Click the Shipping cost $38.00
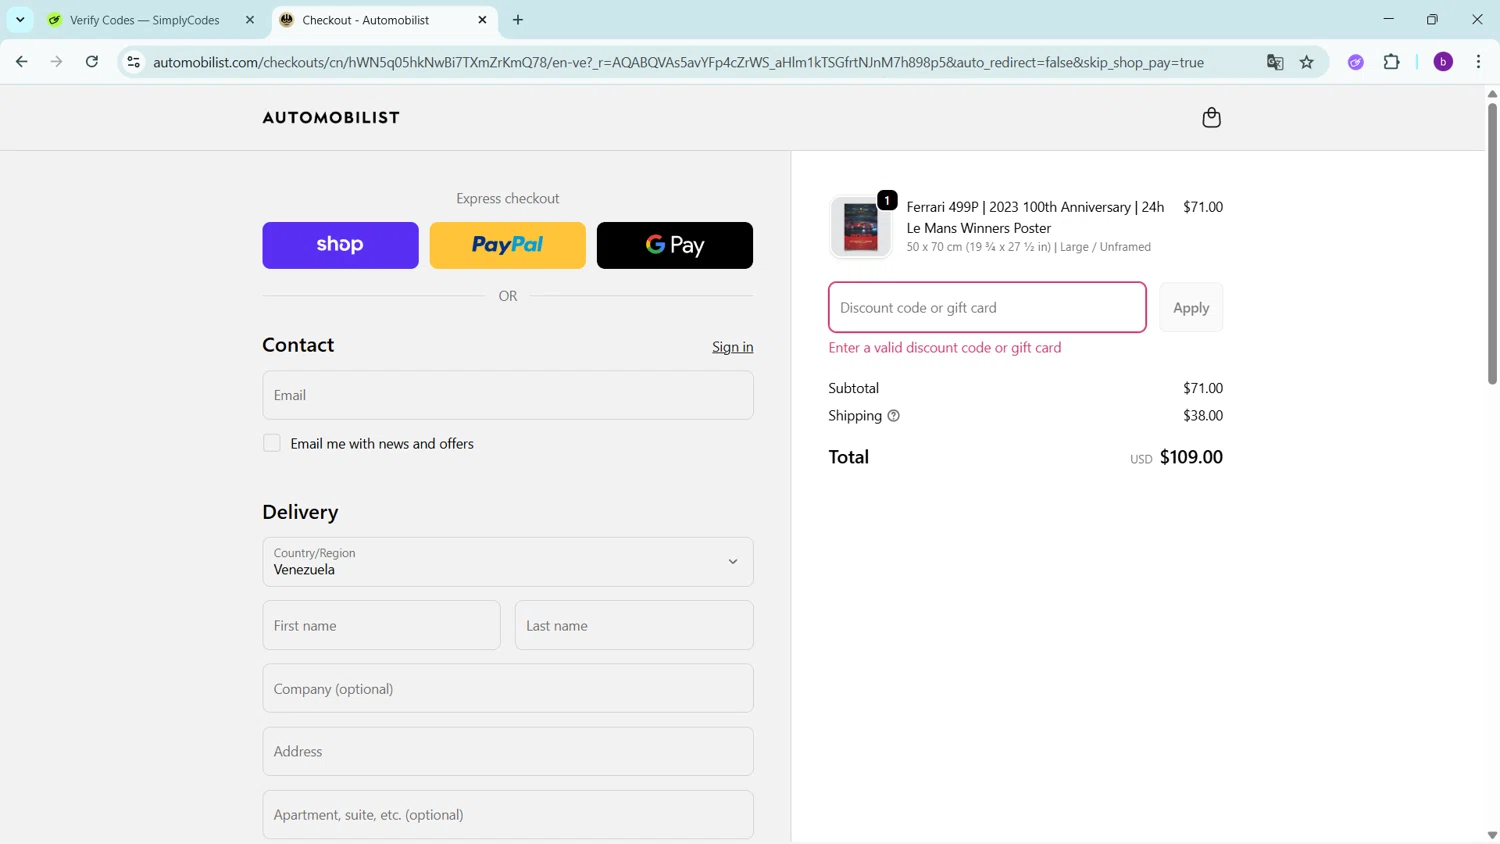This screenshot has width=1500, height=844. (1203, 416)
